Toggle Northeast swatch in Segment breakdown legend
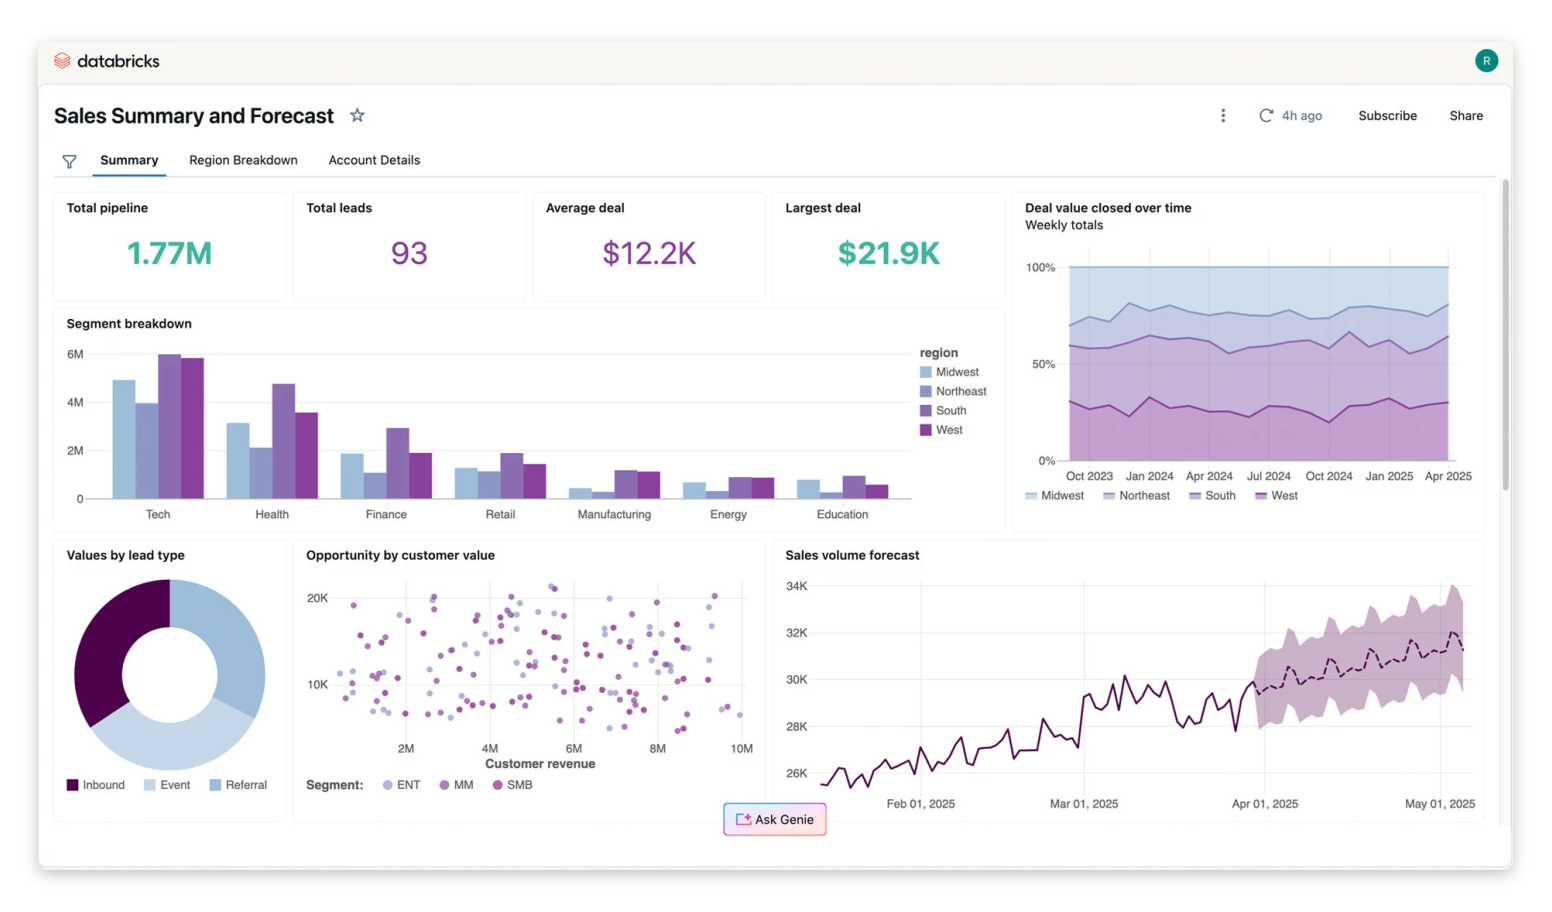Viewport: 1552px width, 912px height. (925, 391)
